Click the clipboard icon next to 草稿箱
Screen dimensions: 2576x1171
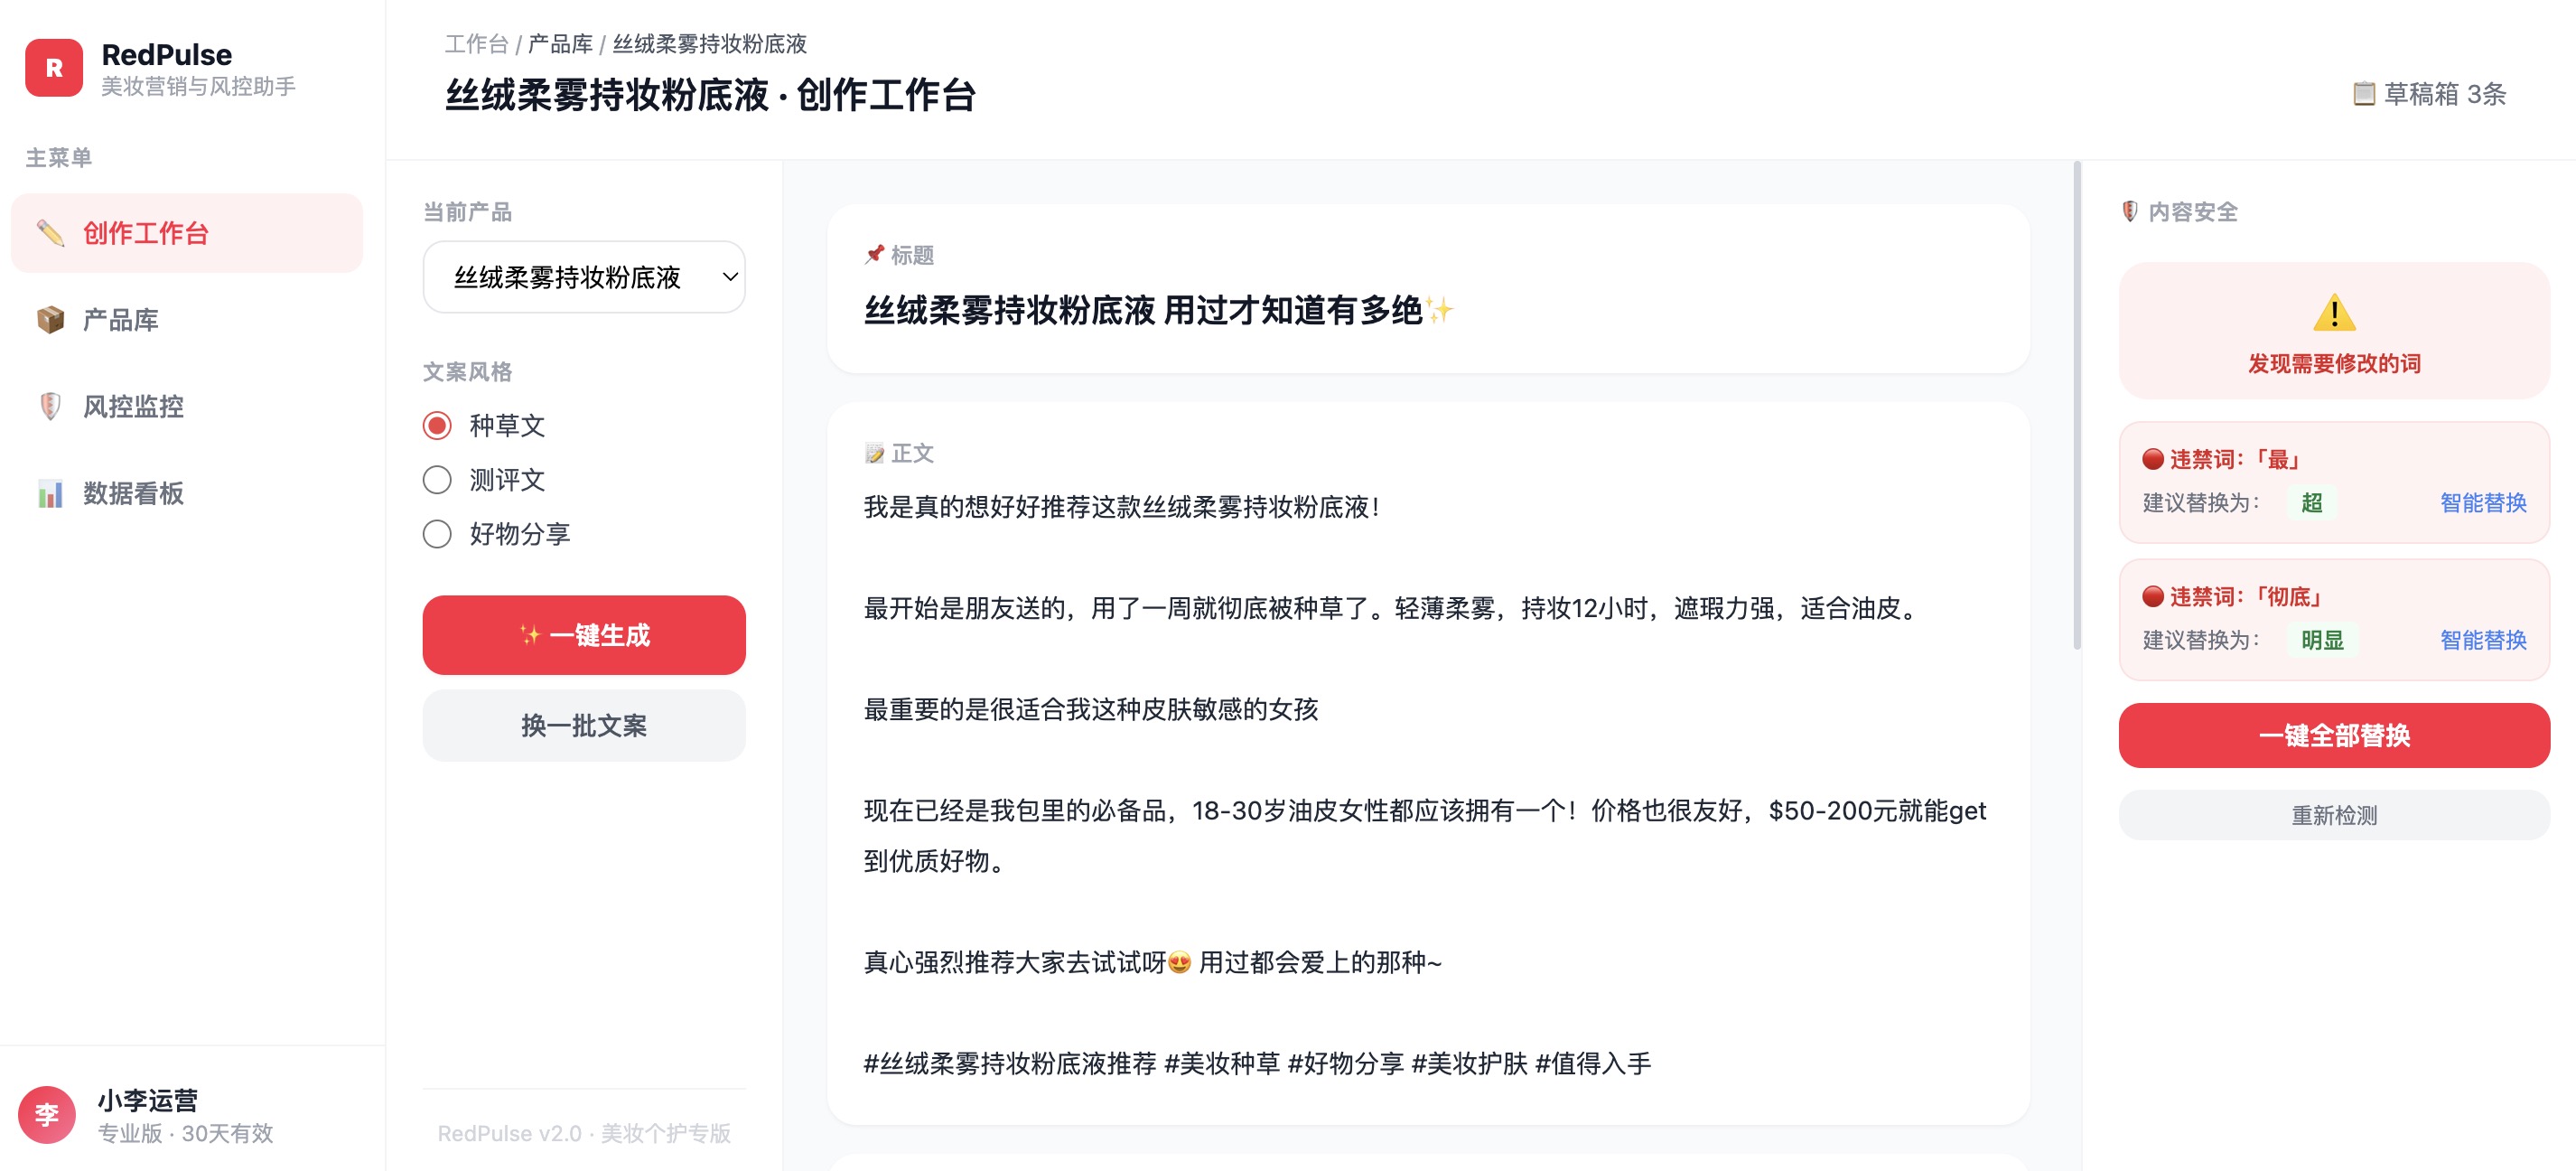tap(2364, 94)
